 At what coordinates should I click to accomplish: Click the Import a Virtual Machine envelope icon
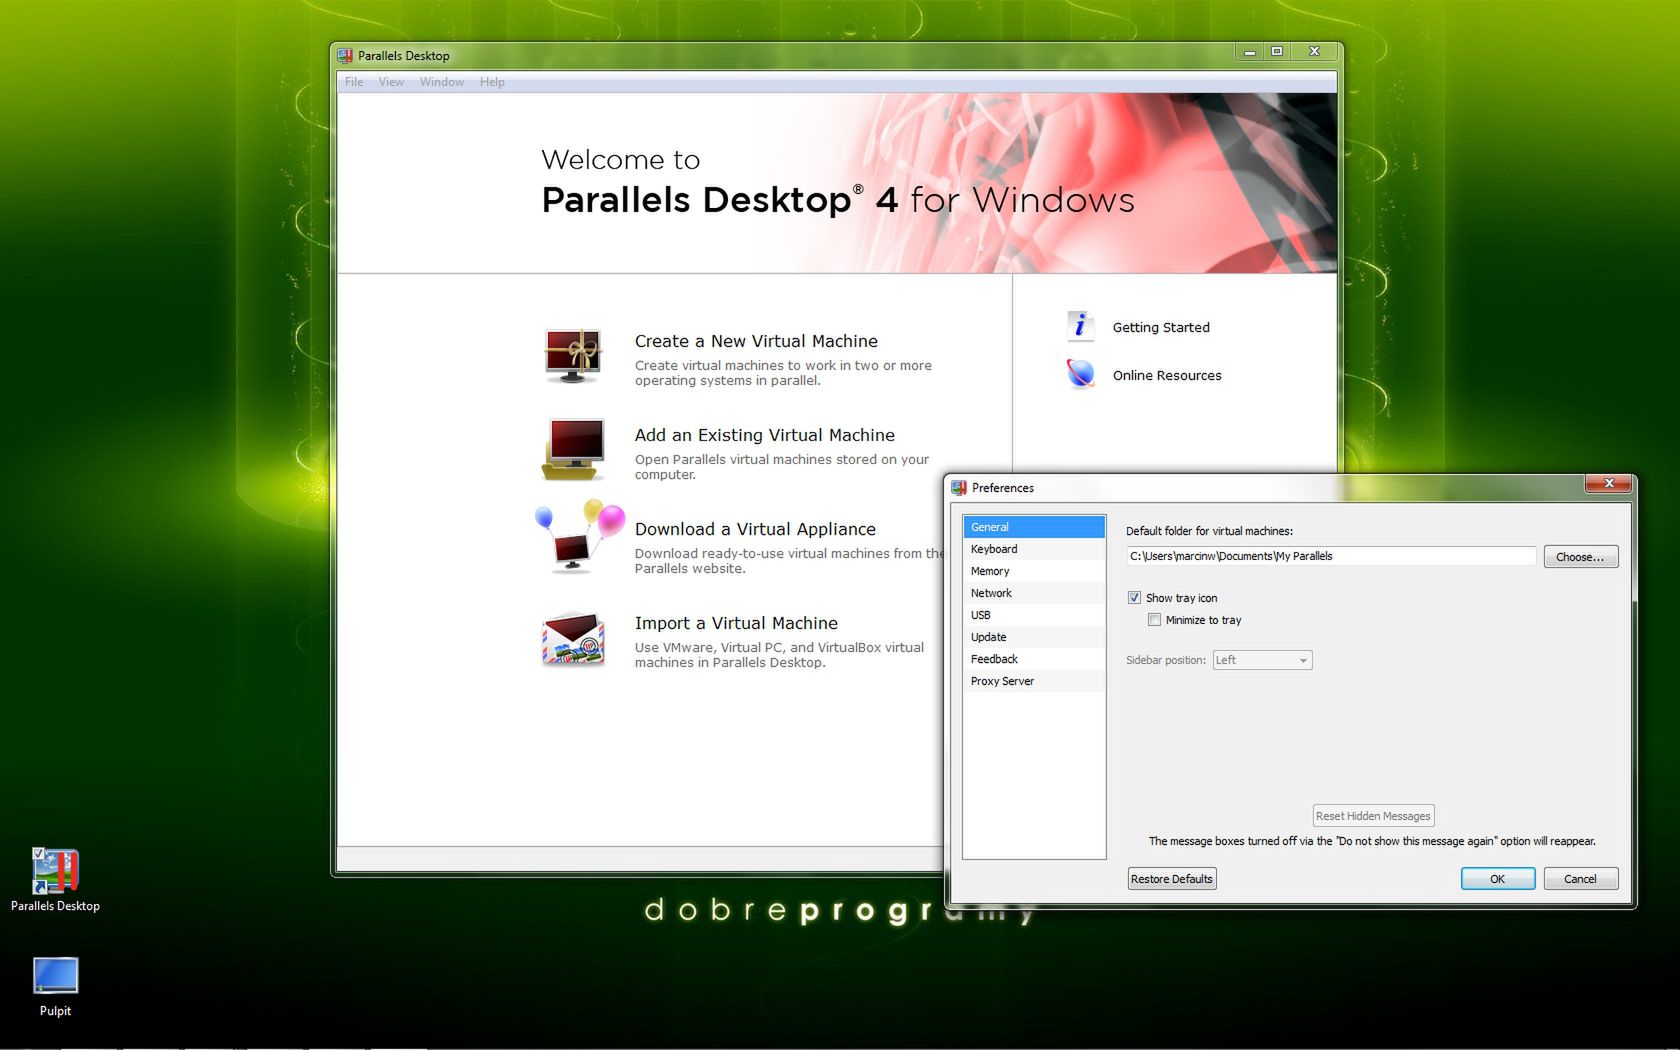(x=573, y=639)
